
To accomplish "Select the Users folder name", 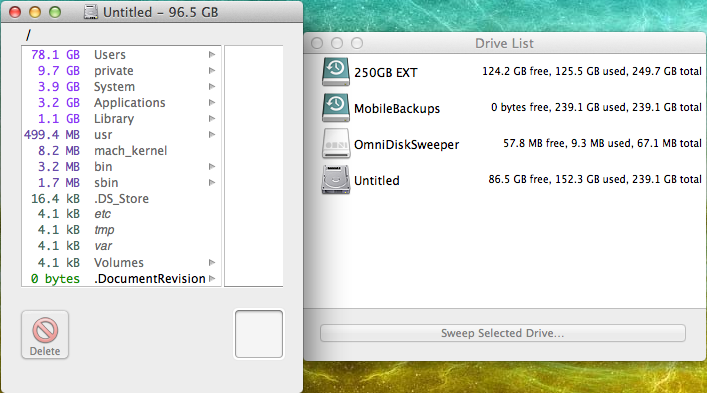I will click(110, 55).
